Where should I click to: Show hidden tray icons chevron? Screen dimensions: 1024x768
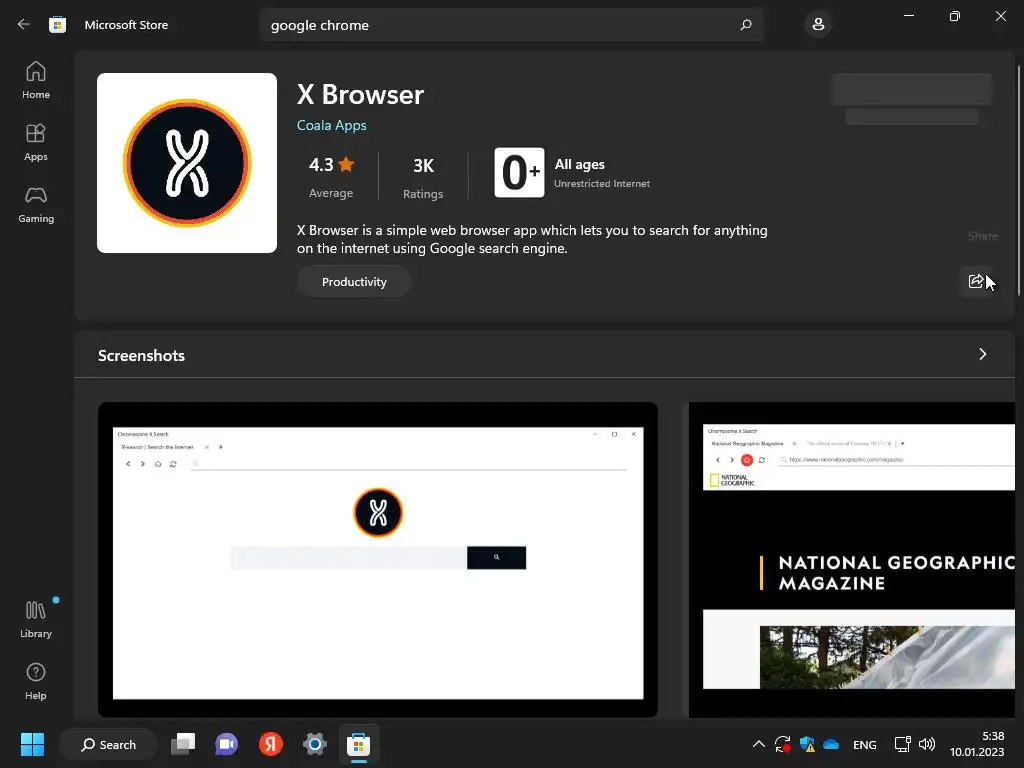coord(758,744)
